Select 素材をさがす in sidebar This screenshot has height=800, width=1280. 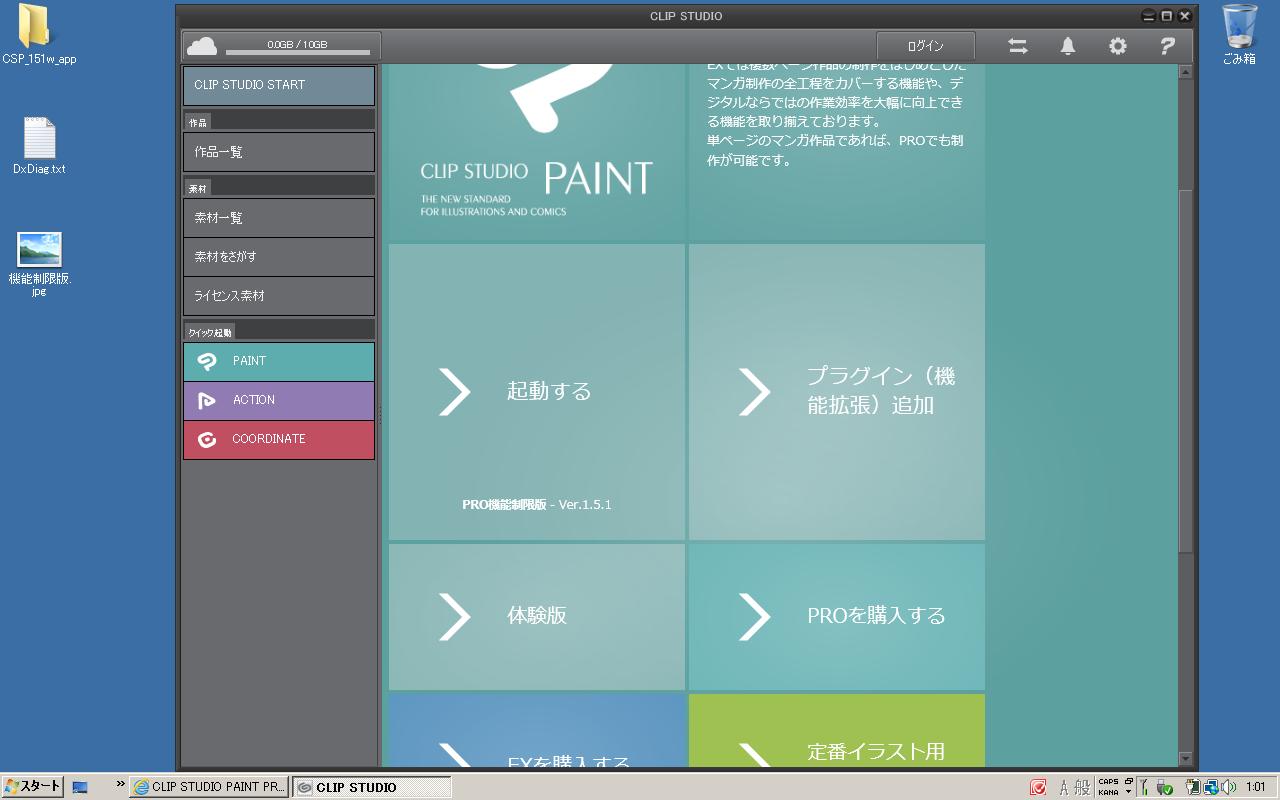279,257
